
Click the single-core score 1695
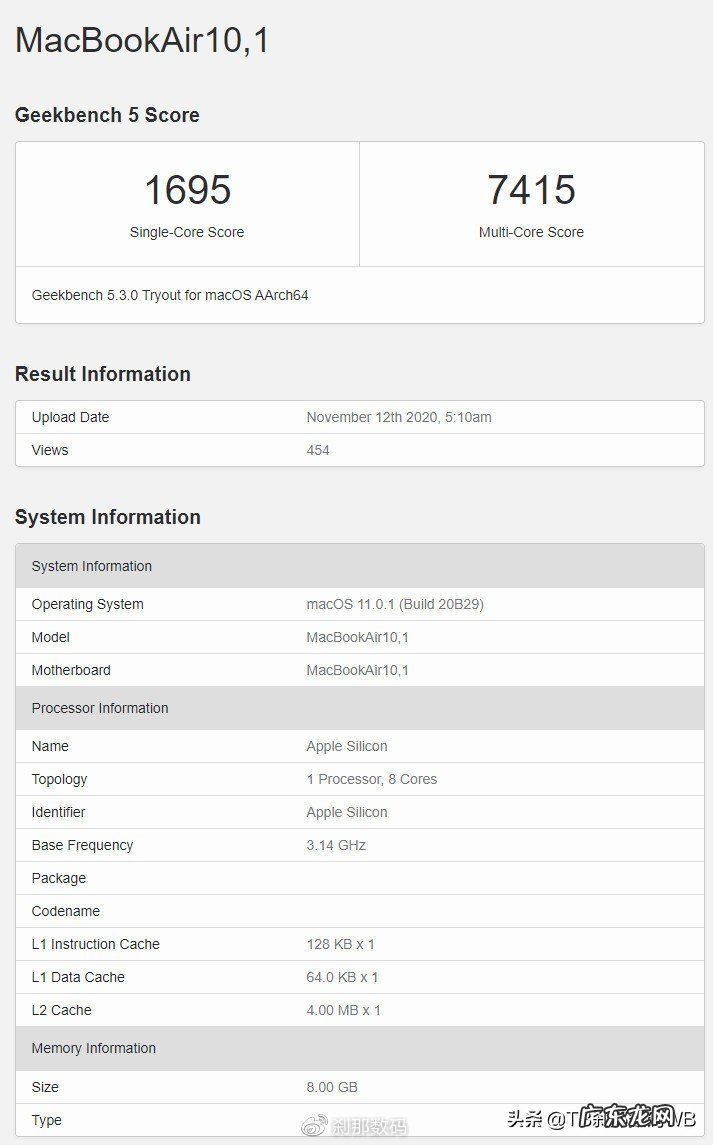[187, 190]
